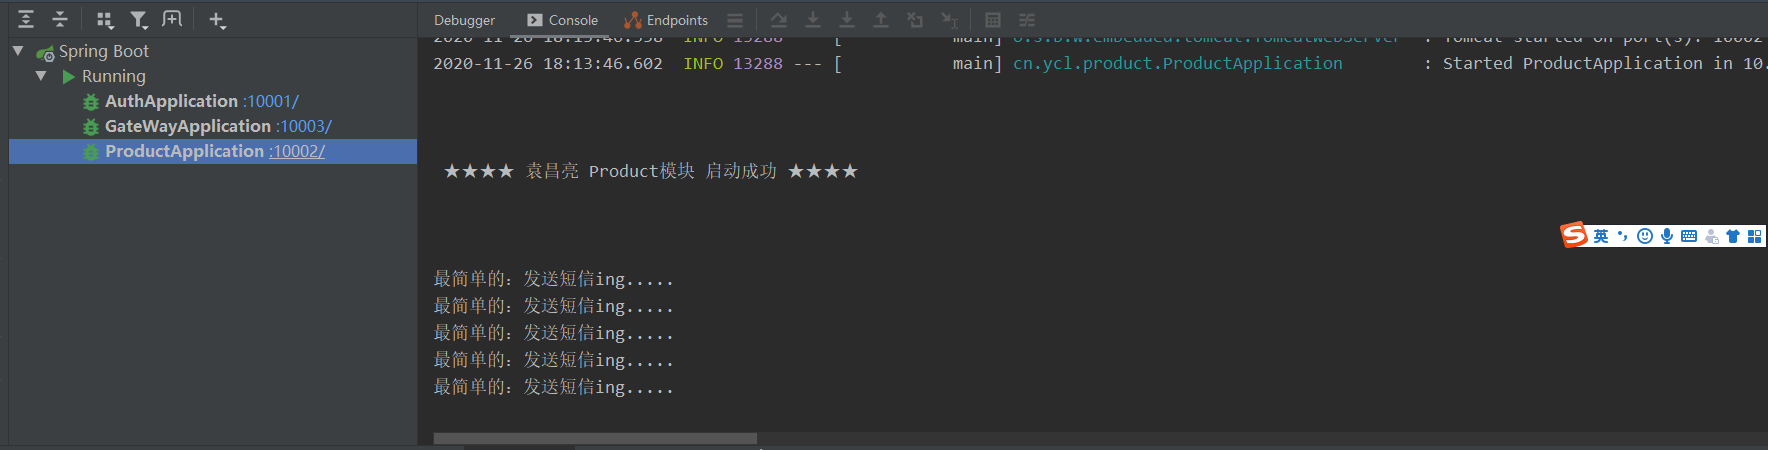The image size is (1768, 450).
Task: Click the Trace Current Stream Chain icon
Action: click(1027, 20)
